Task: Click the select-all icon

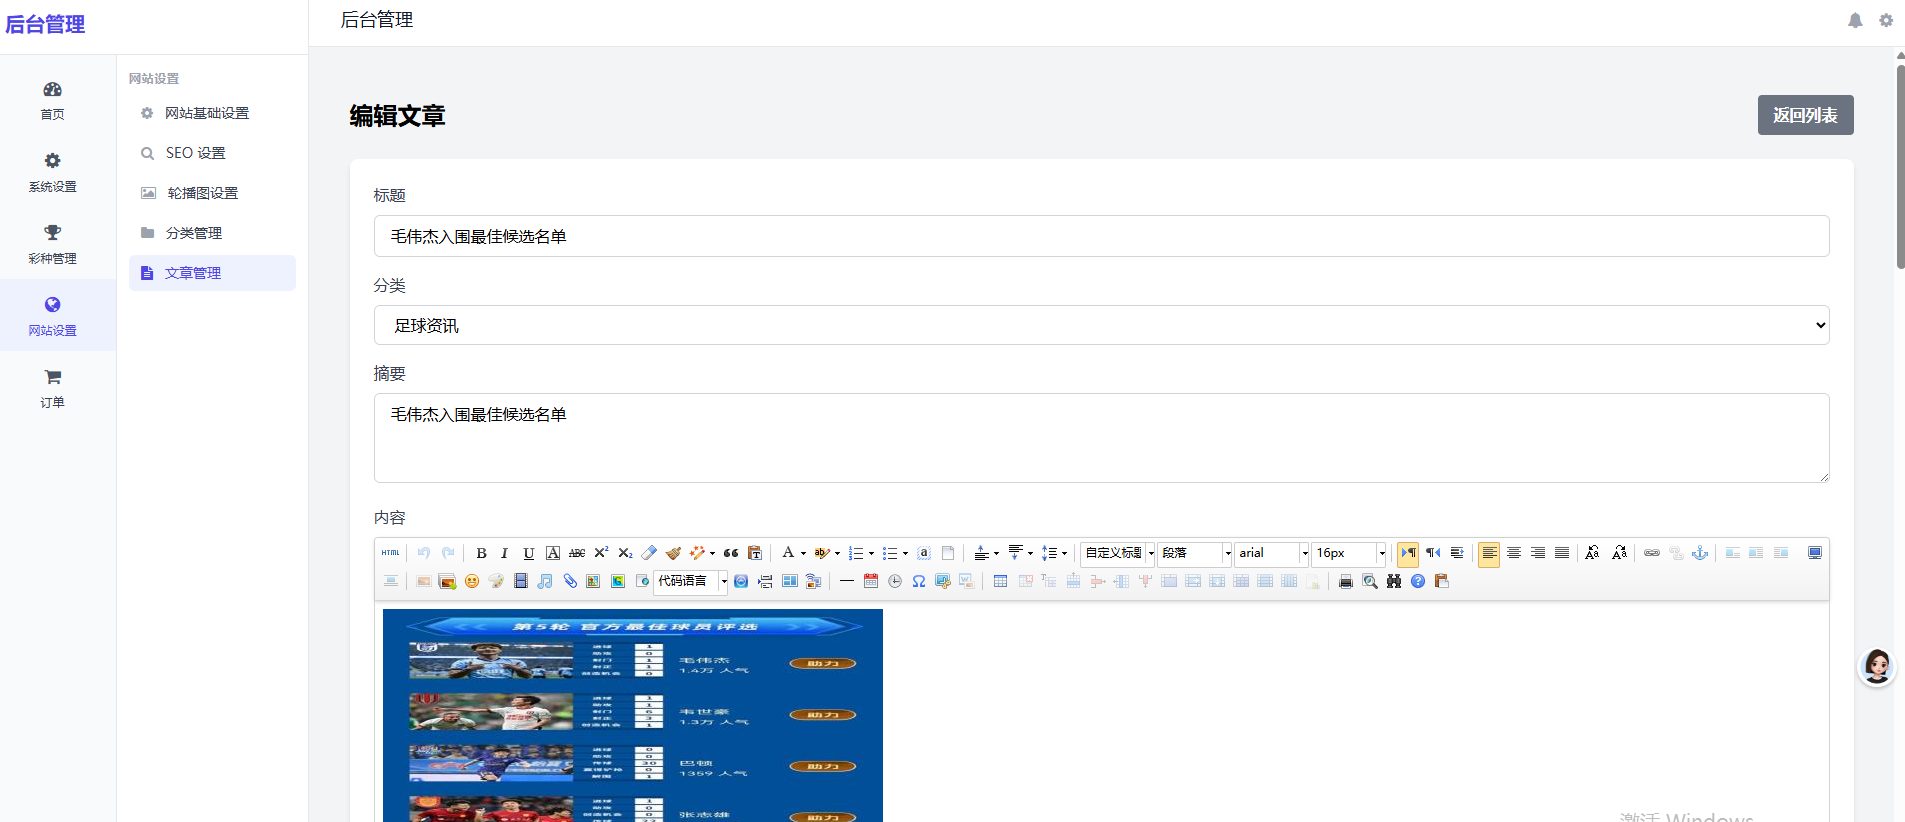Action: click(x=924, y=553)
